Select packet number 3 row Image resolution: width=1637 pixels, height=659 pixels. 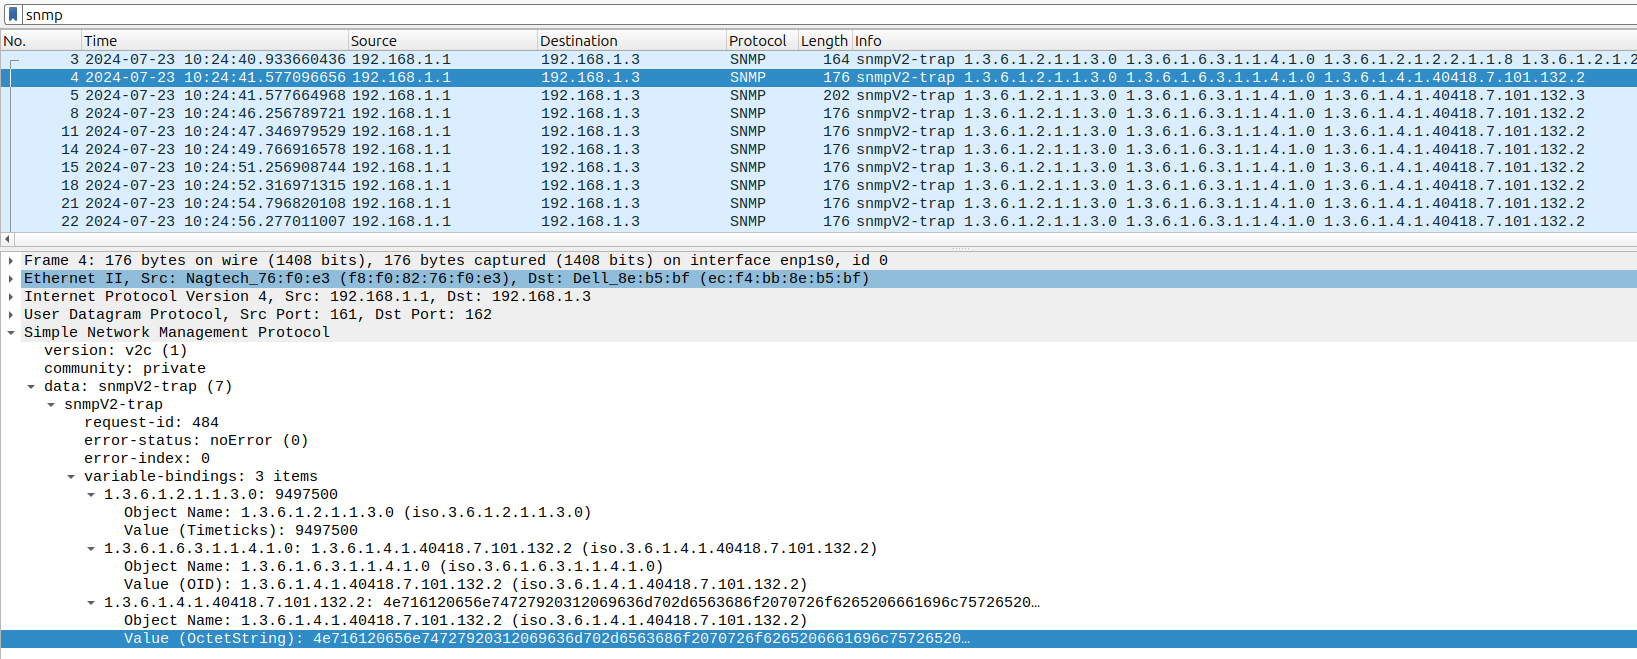(818, 59)
